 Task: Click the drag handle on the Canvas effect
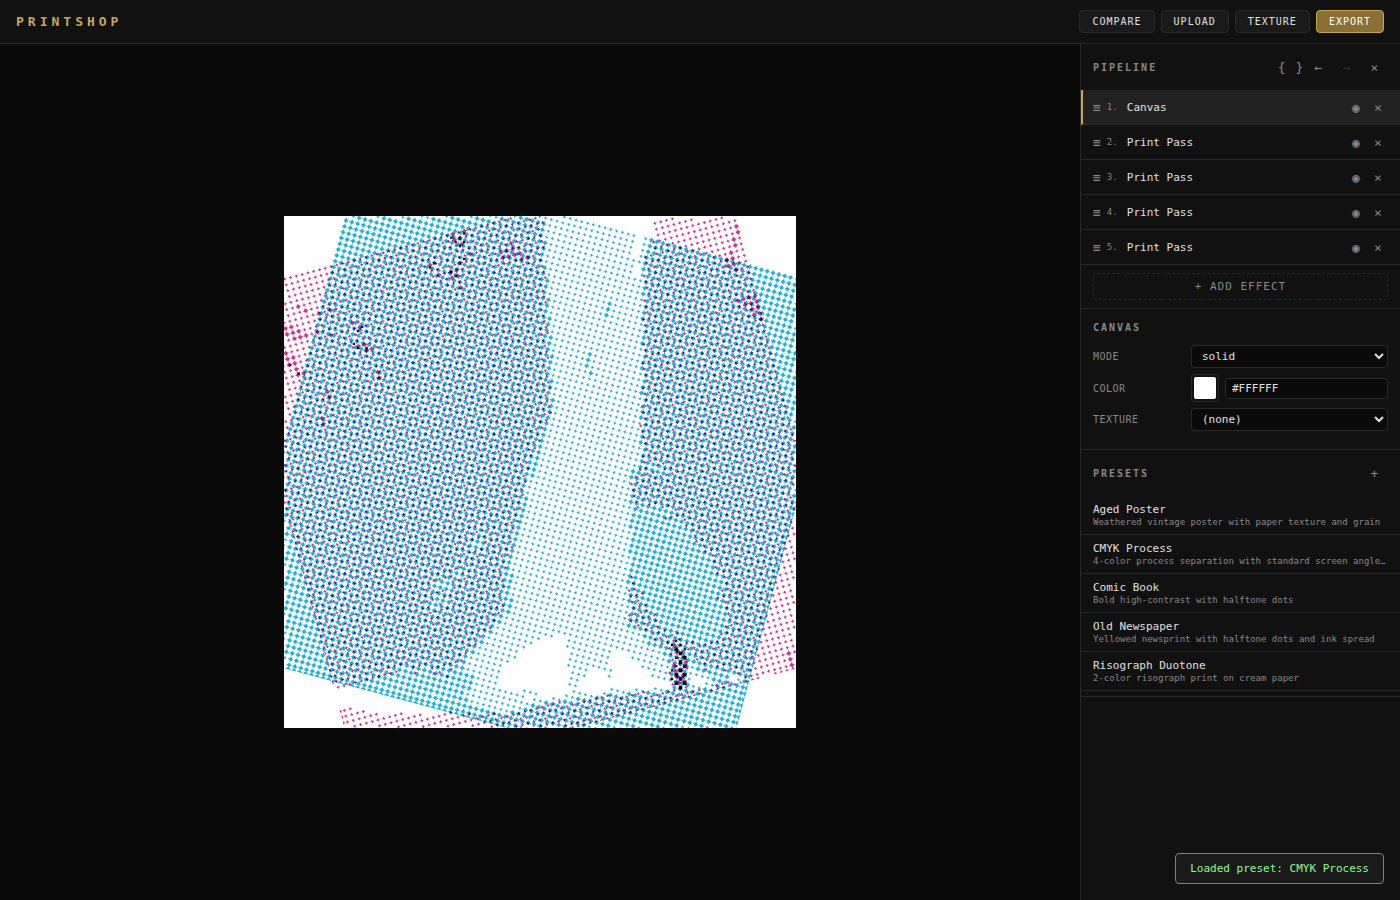pyautogui.click(x=1096, y=107)
